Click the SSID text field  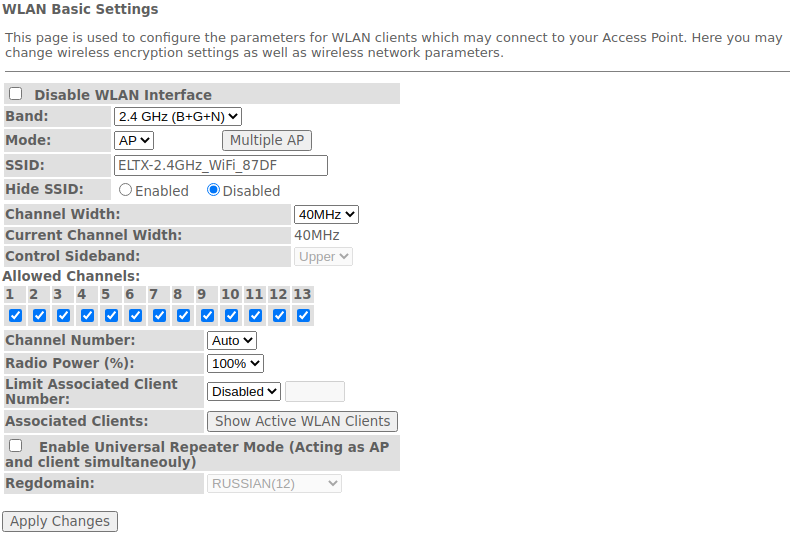(x=221, y=166)
